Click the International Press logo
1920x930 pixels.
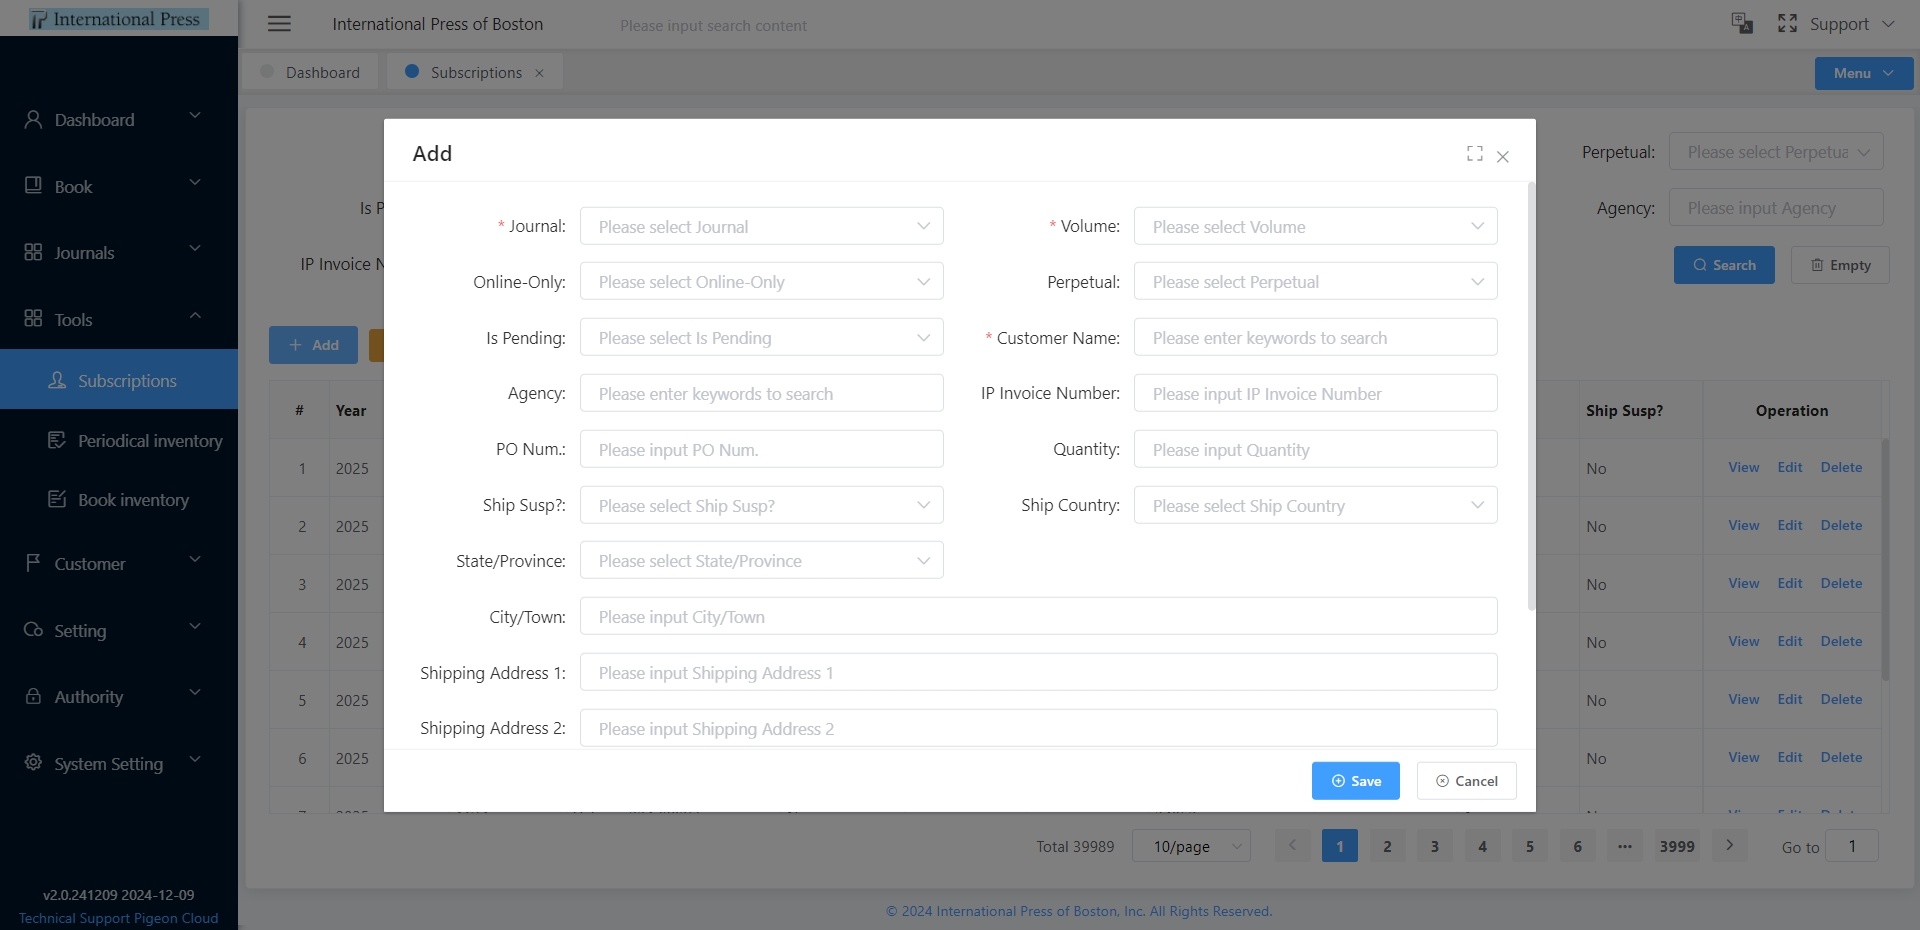coord(118,19)
